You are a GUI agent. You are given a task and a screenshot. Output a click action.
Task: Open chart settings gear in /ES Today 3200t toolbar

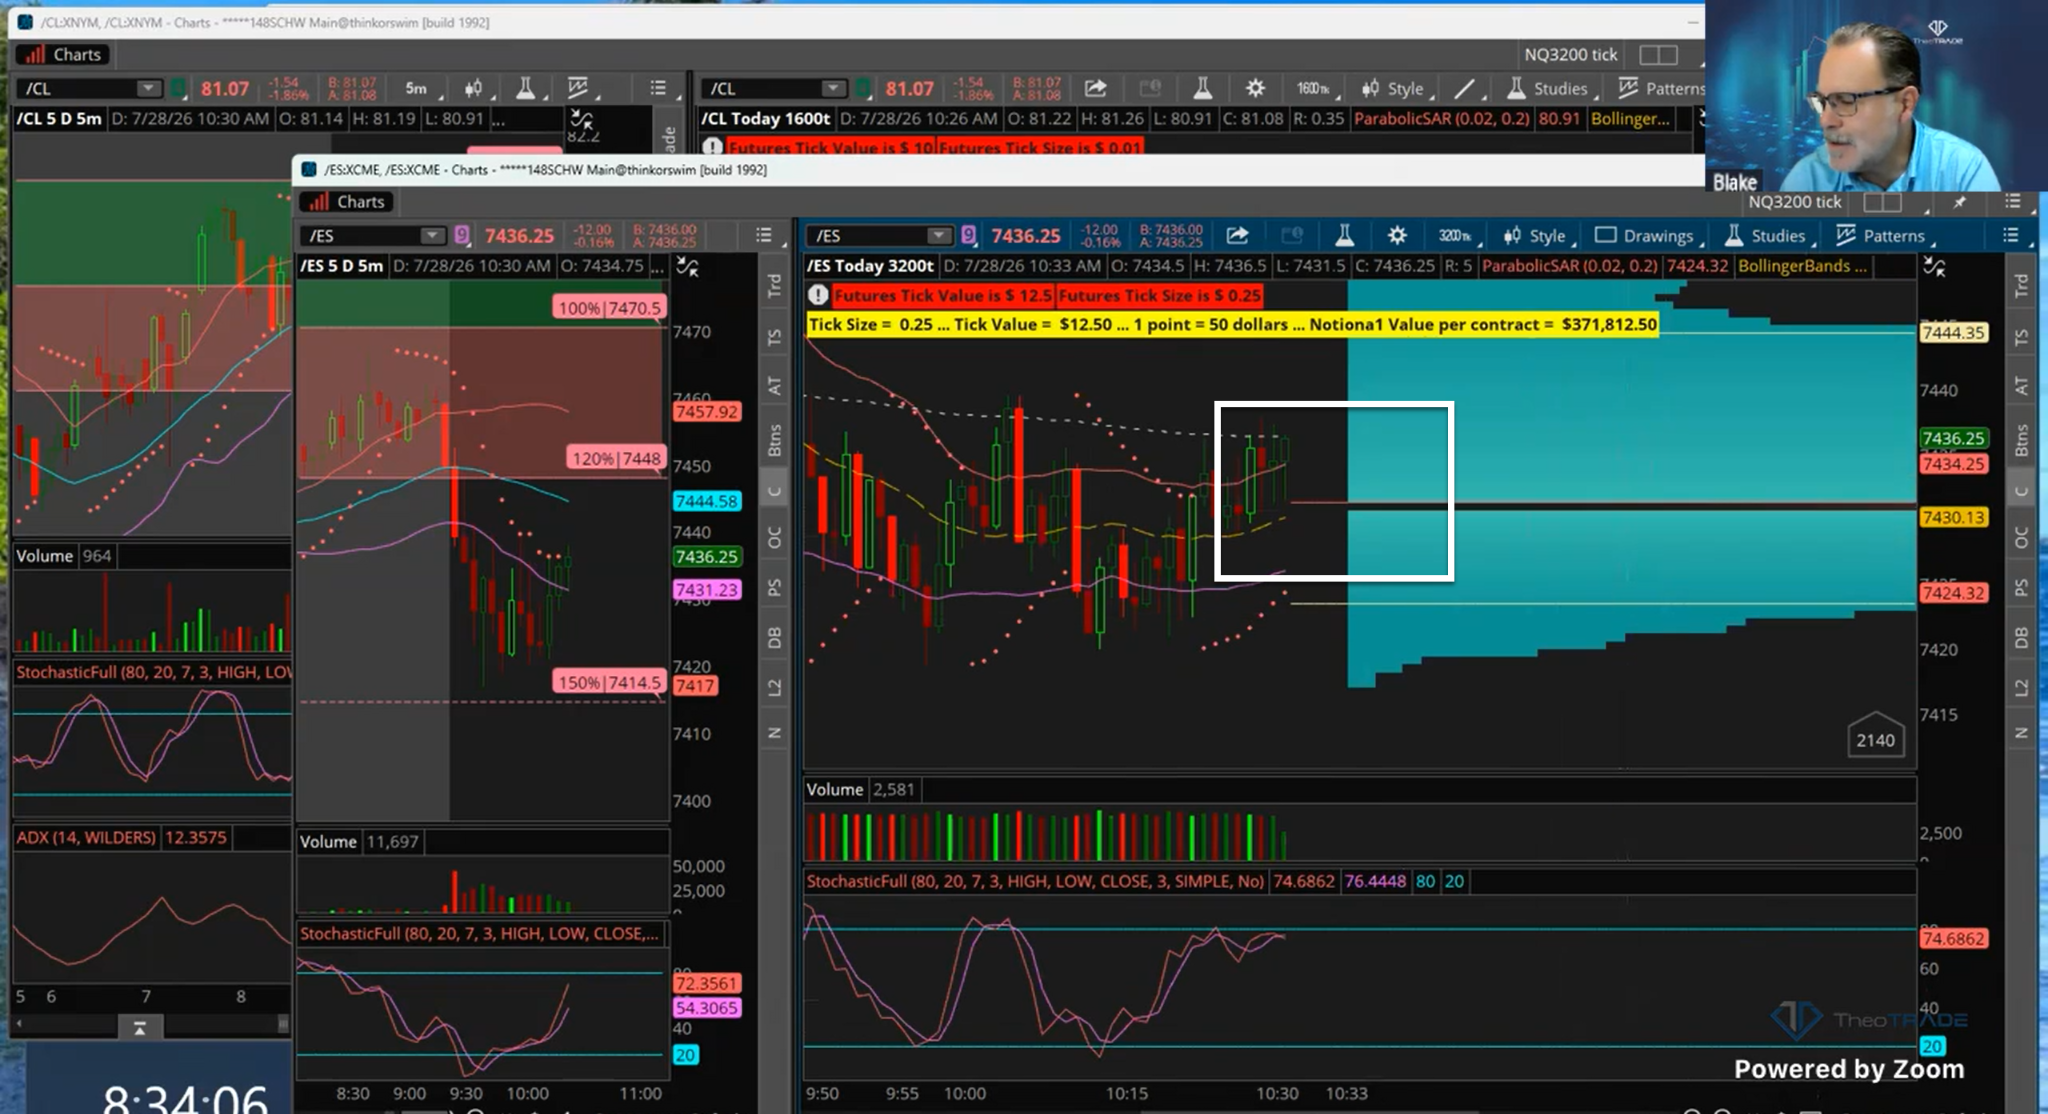1397,235
